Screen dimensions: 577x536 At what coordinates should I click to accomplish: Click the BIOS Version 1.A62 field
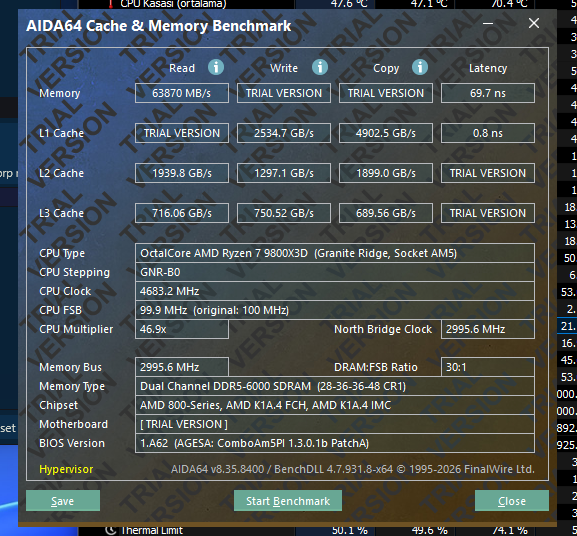335,443
